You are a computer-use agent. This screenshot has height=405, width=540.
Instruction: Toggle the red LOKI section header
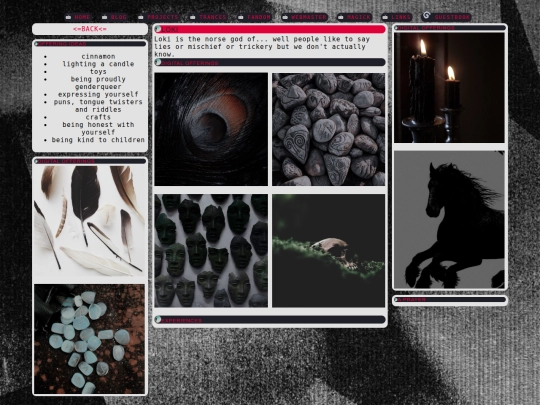coord(270,29)
